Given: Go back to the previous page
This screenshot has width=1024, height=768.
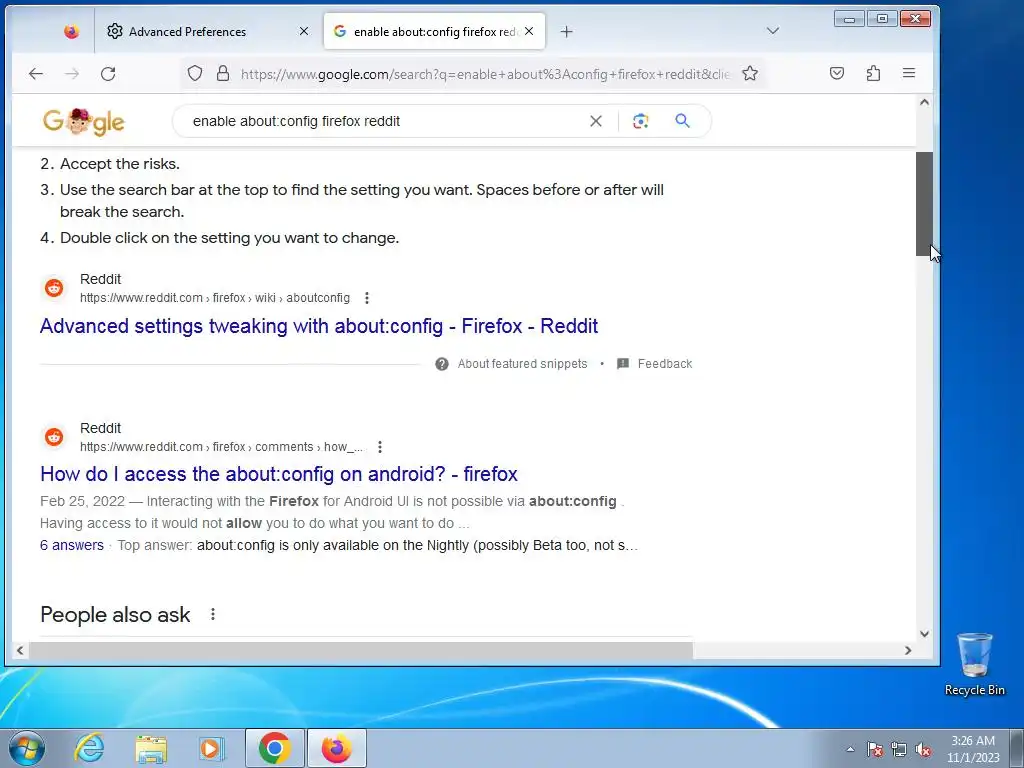Looking at the screenshot, I should 36,74.
